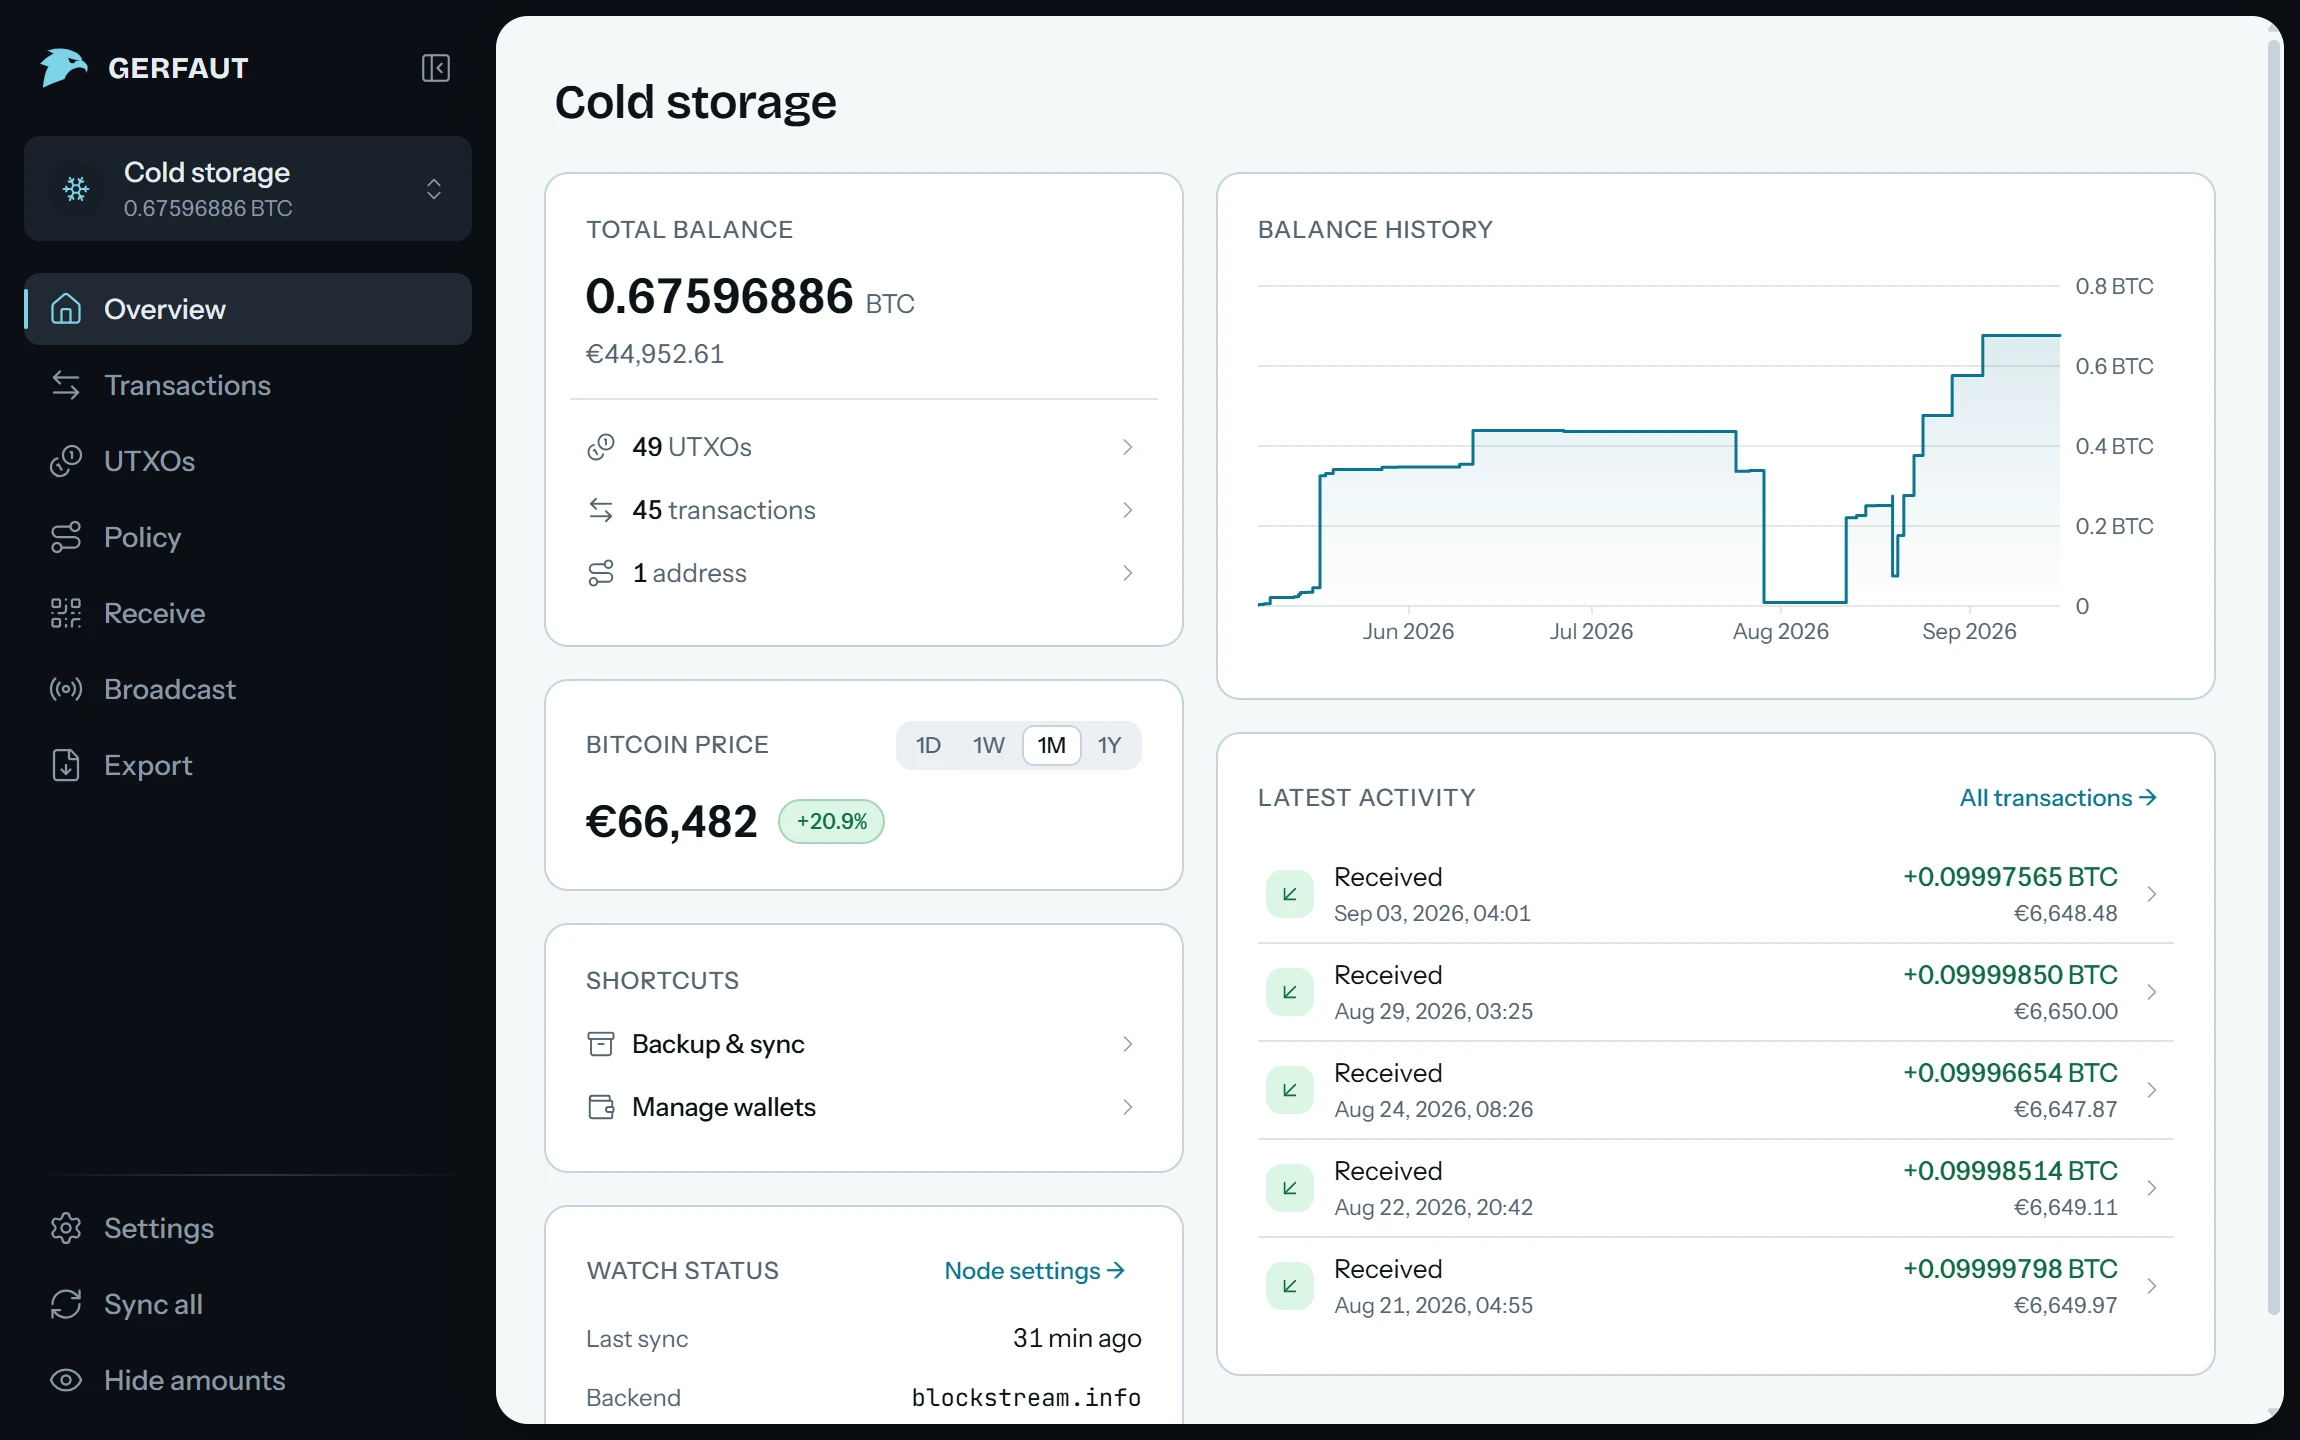Click the coins icon beside 49 UTXOs
The image size is (2300, 1440).
tap(601, 447)
